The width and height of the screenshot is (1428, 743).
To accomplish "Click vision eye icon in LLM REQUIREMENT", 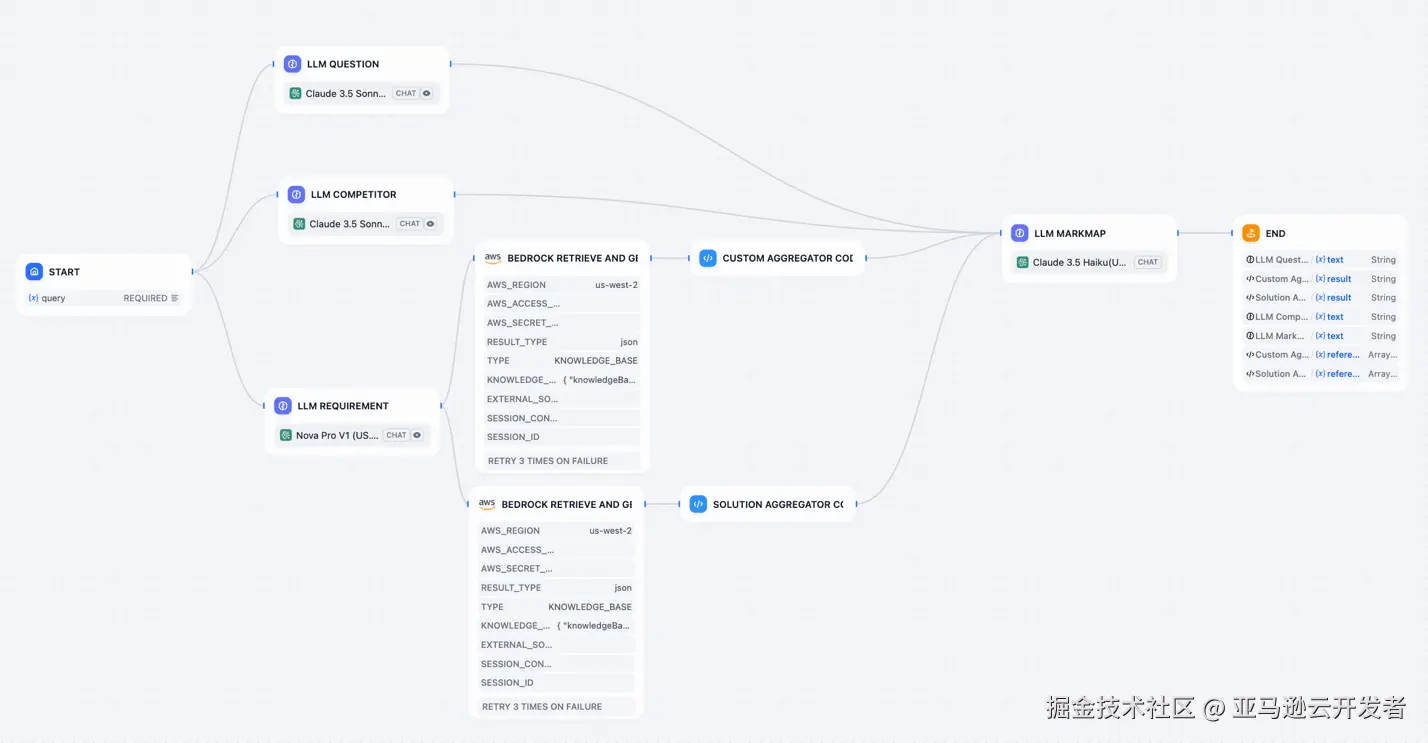I will tap(418, 435).
